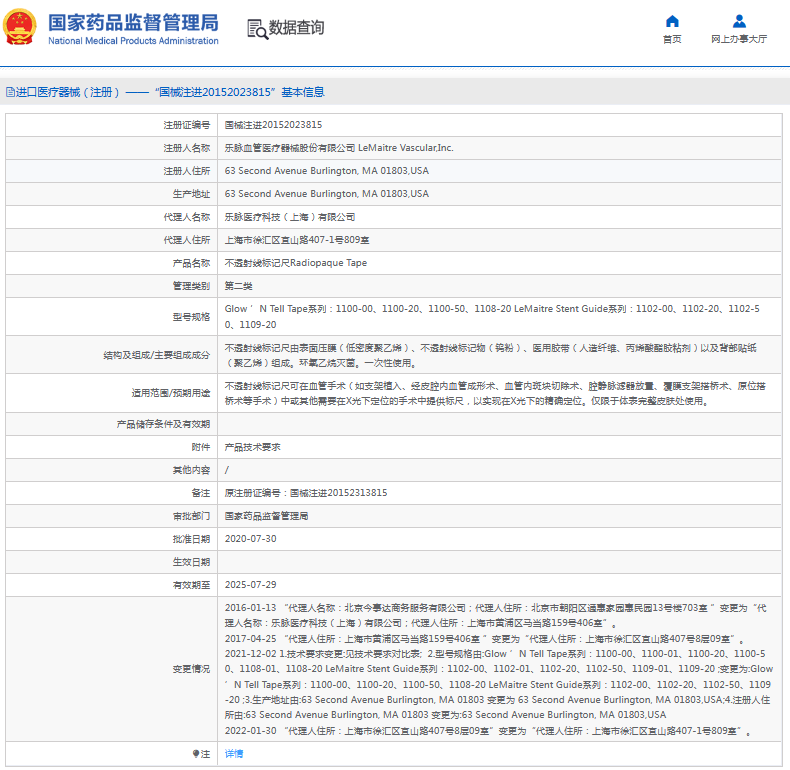This screenshot has width=790, height=770.
Task: Click 生产地址 address value cell
Action: 327,194
